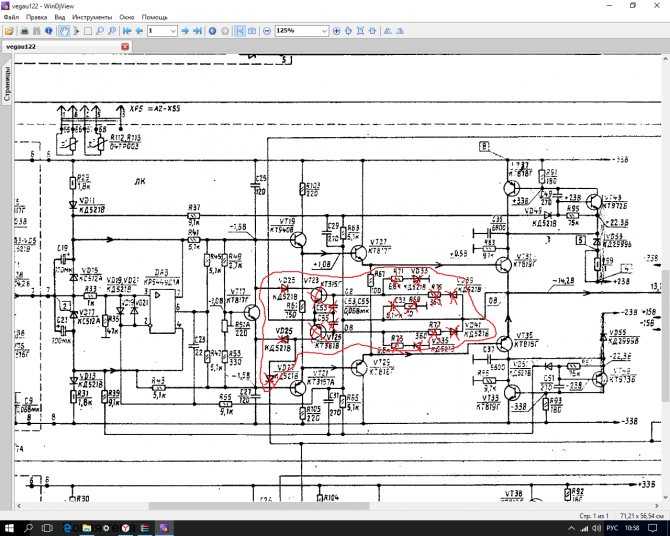Activate the rectangle selection tool
The width and height of the screenshot is (670, 536).
tap(88, 31)
